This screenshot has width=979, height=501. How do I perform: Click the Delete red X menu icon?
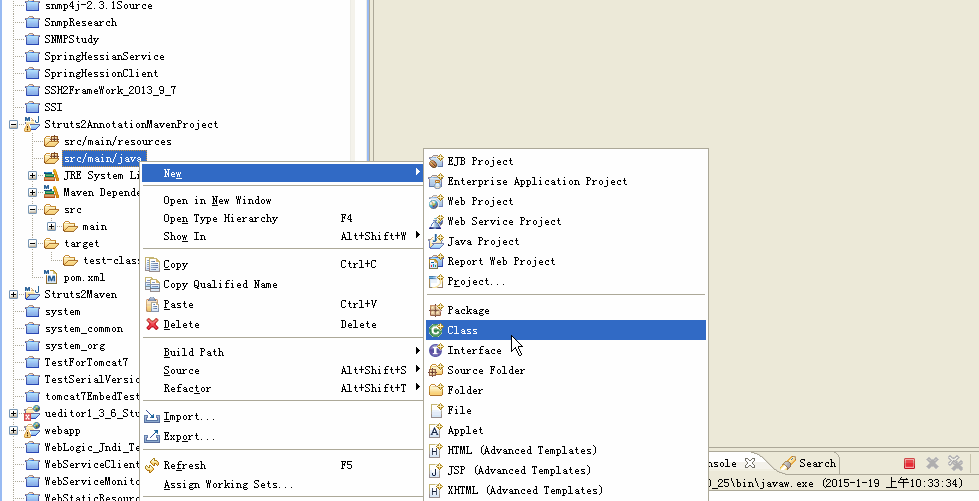point(152,324)
